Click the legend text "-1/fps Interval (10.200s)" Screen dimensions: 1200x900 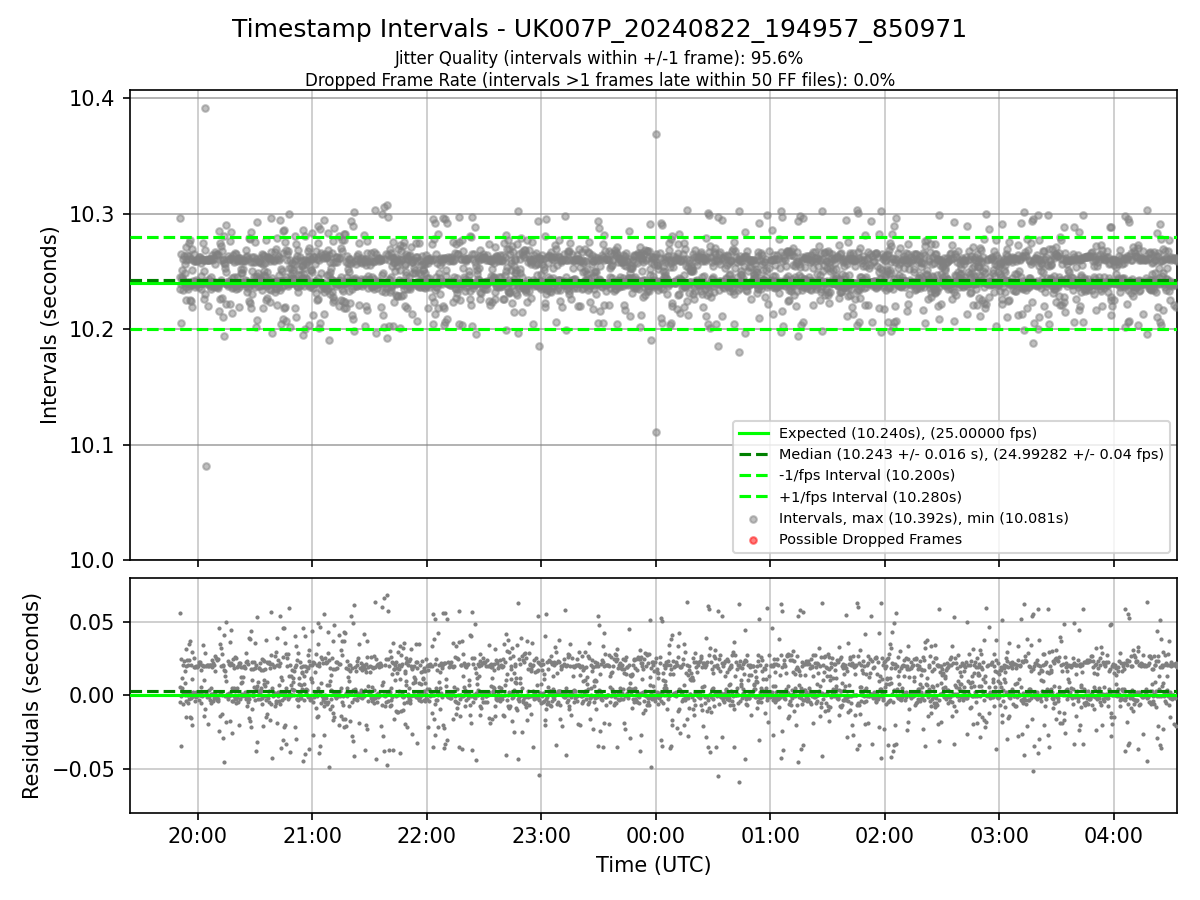[867, 475]
